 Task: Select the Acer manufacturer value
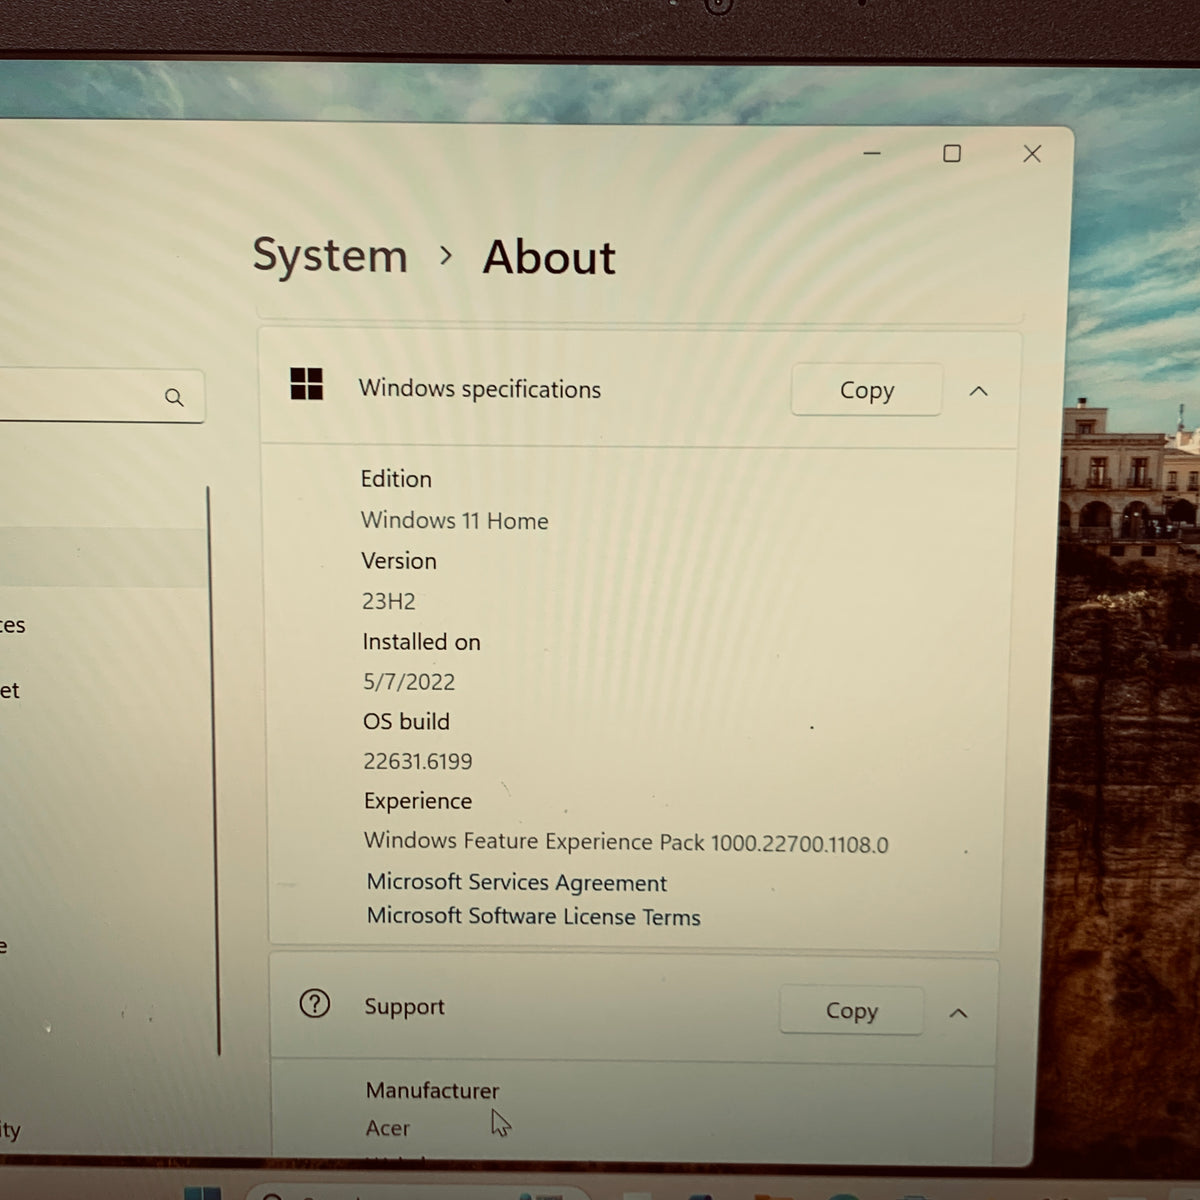click(x=388, y=1128)
